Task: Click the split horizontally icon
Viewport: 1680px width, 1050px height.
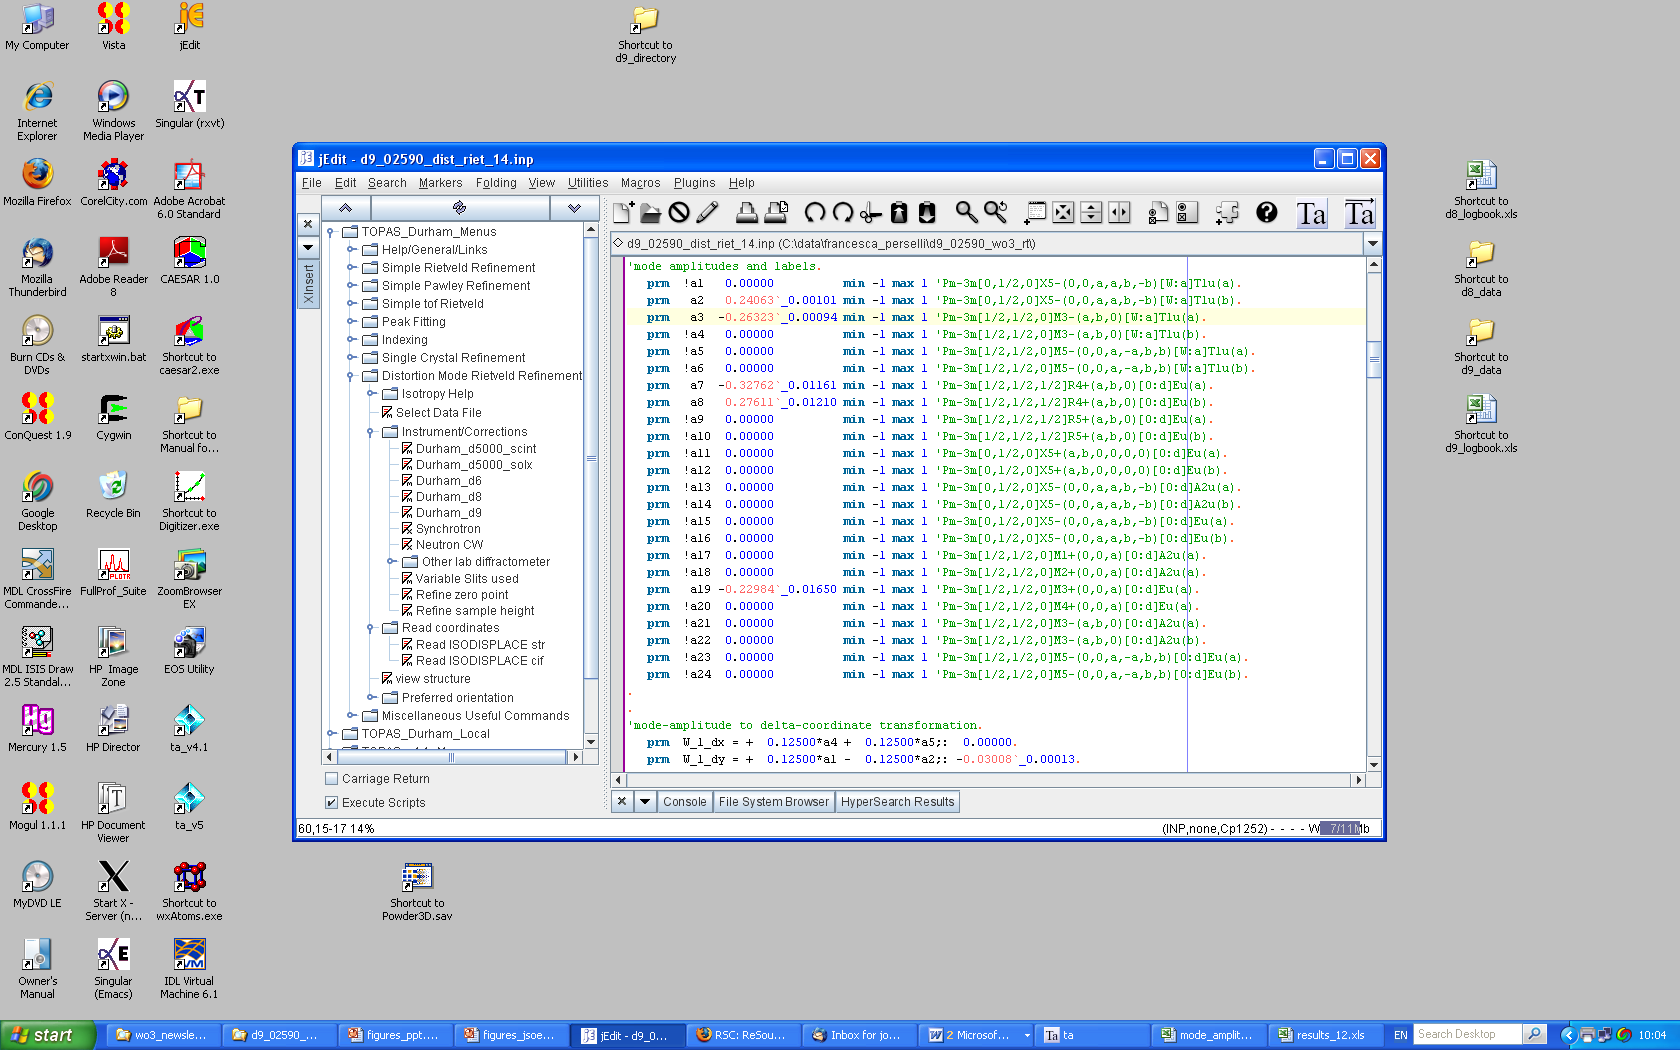Action: click(1091, 212)
